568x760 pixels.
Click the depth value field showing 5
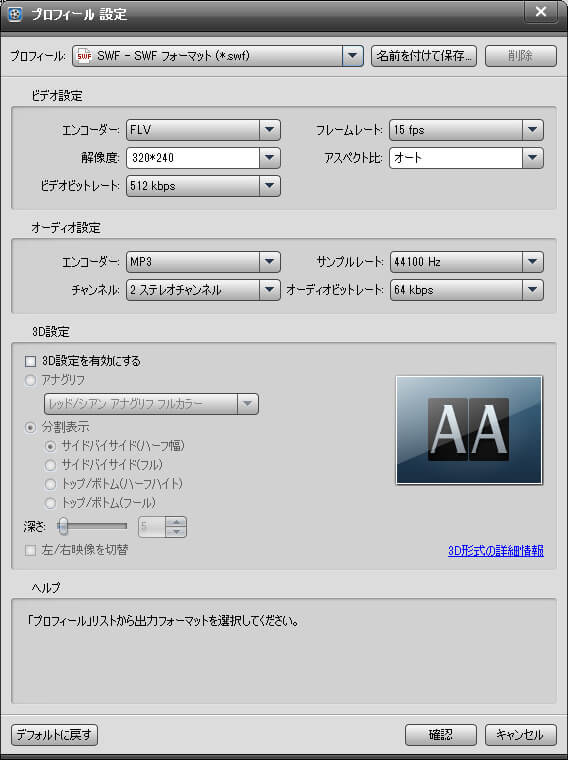point(152,527)
